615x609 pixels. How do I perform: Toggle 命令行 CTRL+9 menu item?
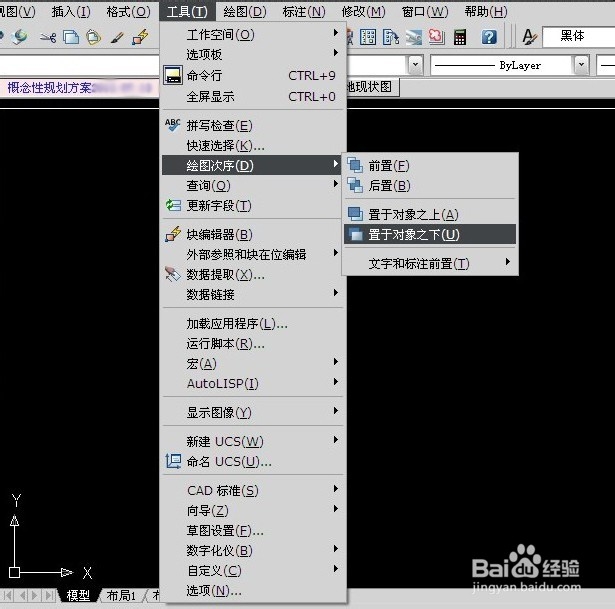point(253,75)
